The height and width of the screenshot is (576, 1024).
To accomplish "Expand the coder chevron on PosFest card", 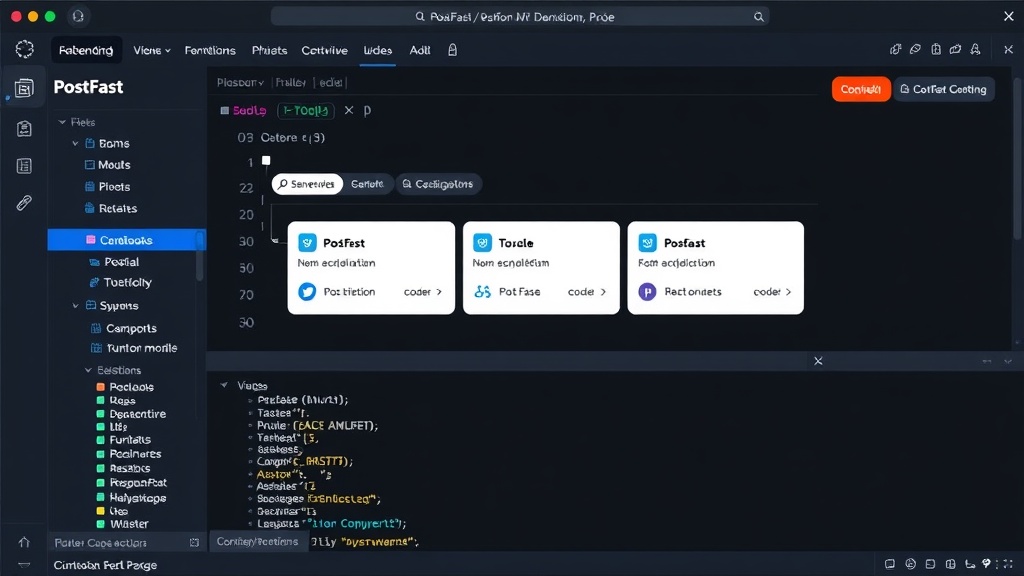I will click(439, 292).
